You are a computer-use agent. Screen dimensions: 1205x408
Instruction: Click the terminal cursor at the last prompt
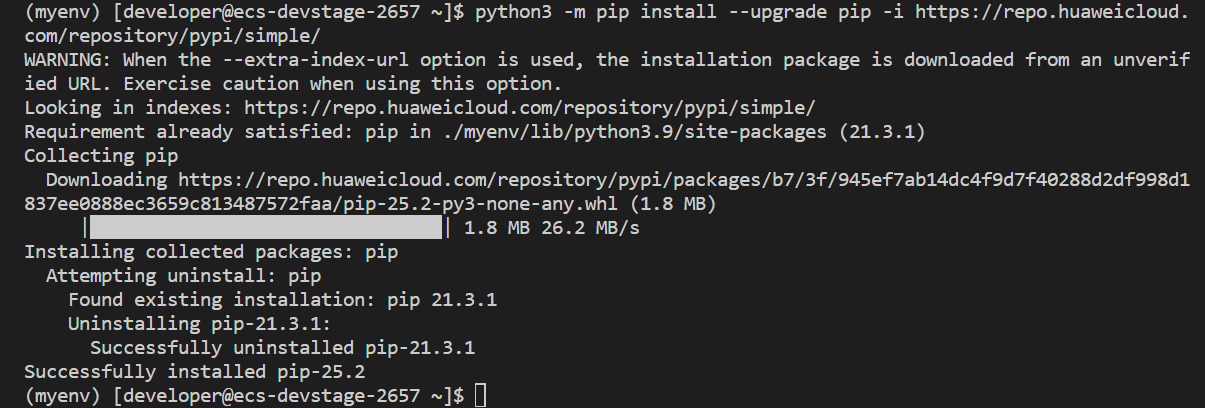[x=481, y=396]
